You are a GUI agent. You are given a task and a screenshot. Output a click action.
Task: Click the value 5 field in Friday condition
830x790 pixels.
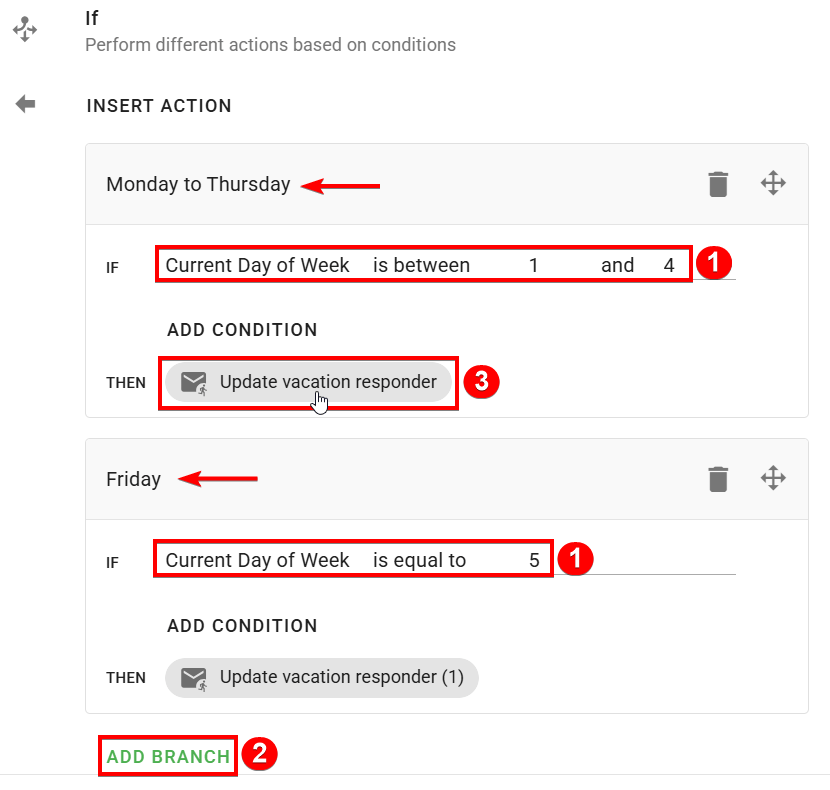(x=534, y=560)
